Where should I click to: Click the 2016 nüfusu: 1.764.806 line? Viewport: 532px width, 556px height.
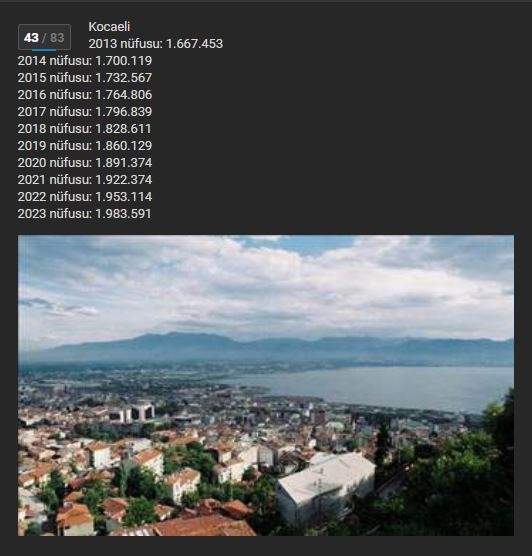point(85,95)
